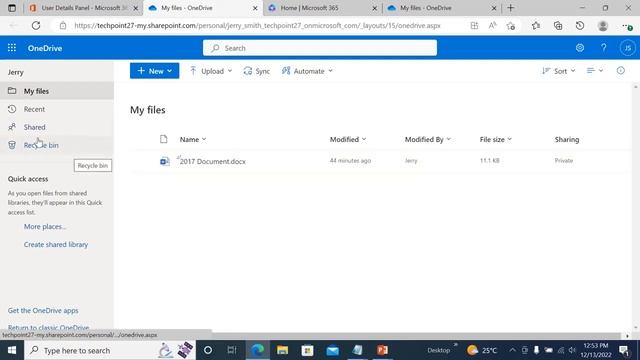This screenshot has width=640, height=360.
Task: Close the User Details Panel tab
Action: coord(136,8)
